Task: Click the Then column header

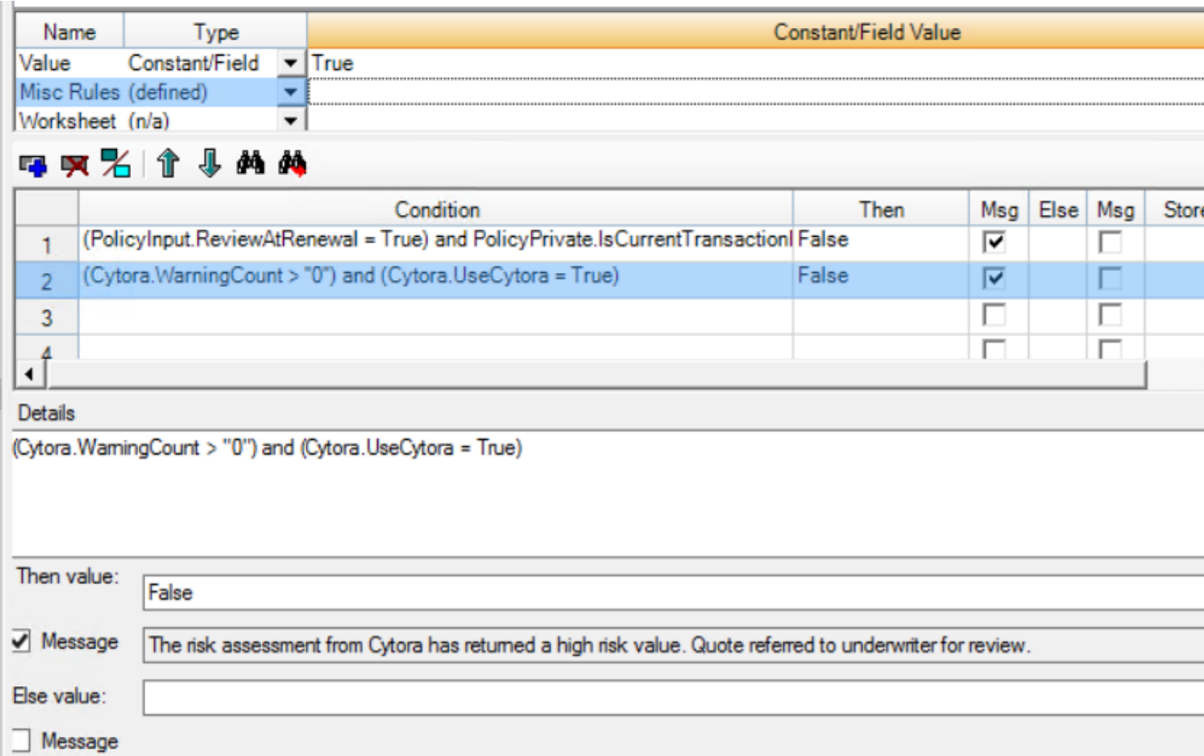Action: click(x=882, y=210)
